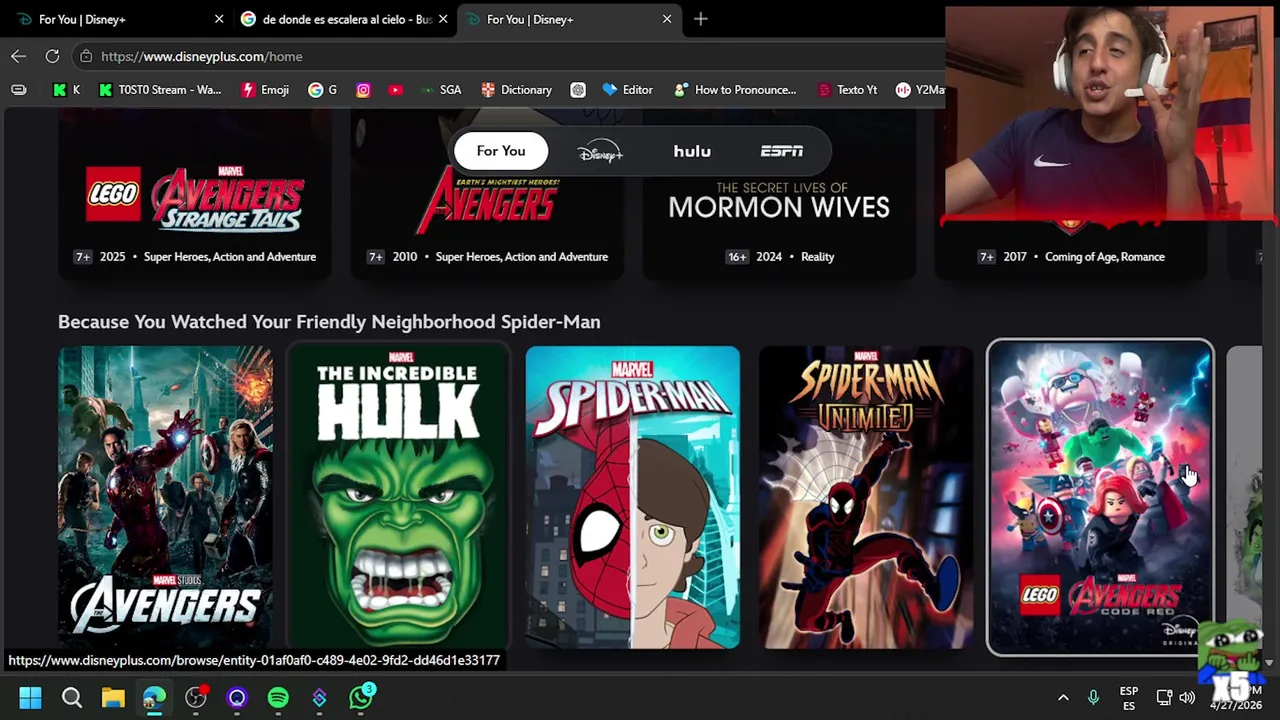The image size is (1280, 720).
Task: Close the first For You Disney+ tab
Action: (x=219, y=19)
